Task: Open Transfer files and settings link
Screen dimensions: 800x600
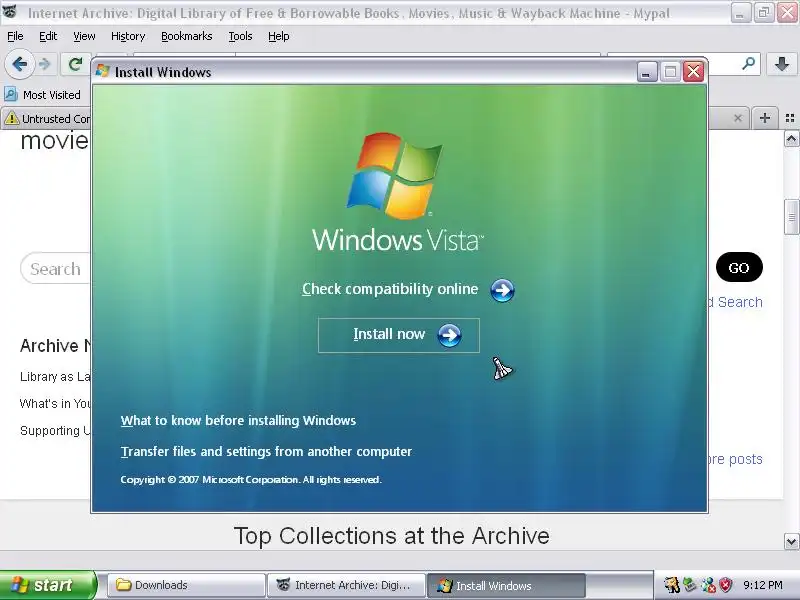Action: pos(266,452)
